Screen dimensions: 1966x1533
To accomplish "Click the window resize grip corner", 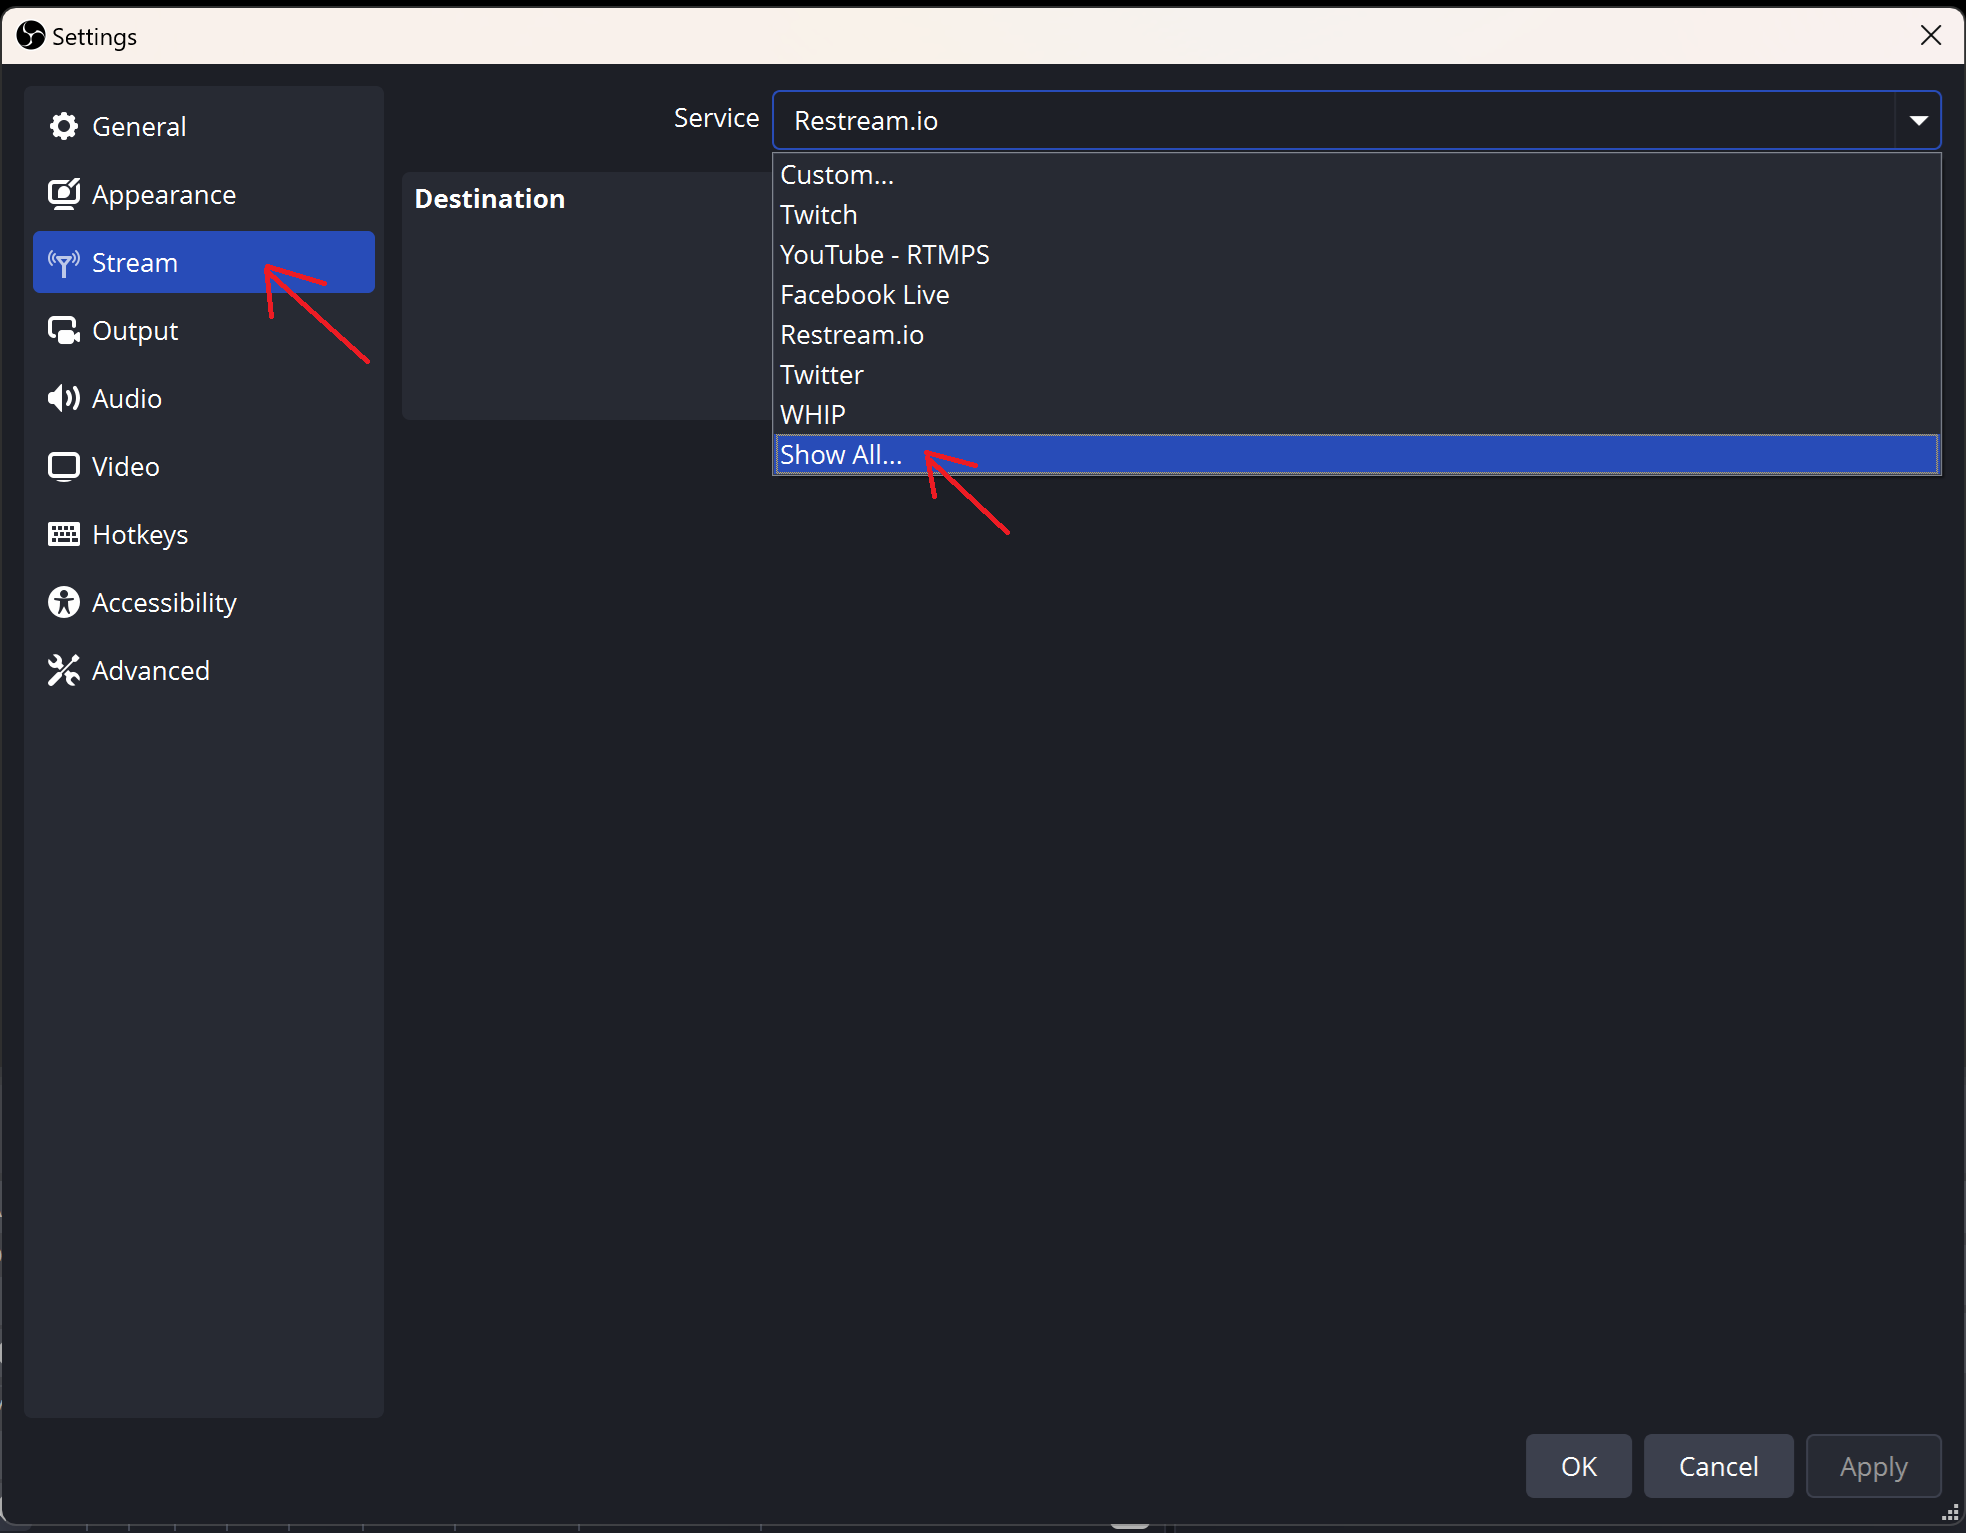I will (1950, 1512).
